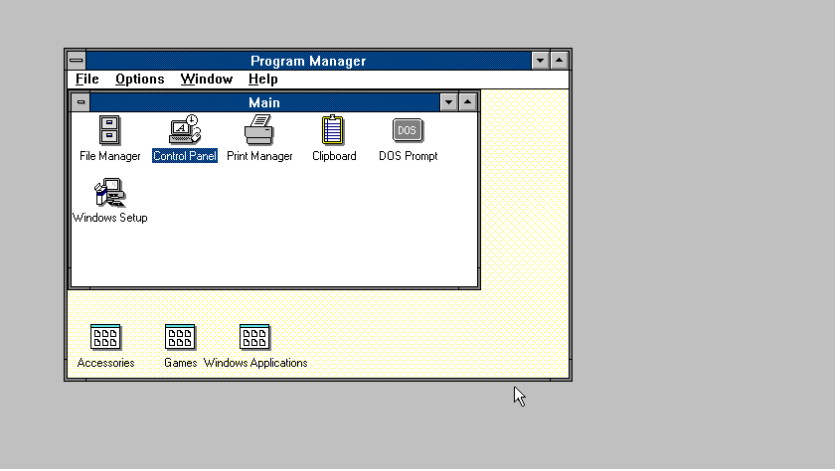
Task: Click the Main window title bar
Action: [264, 102]
